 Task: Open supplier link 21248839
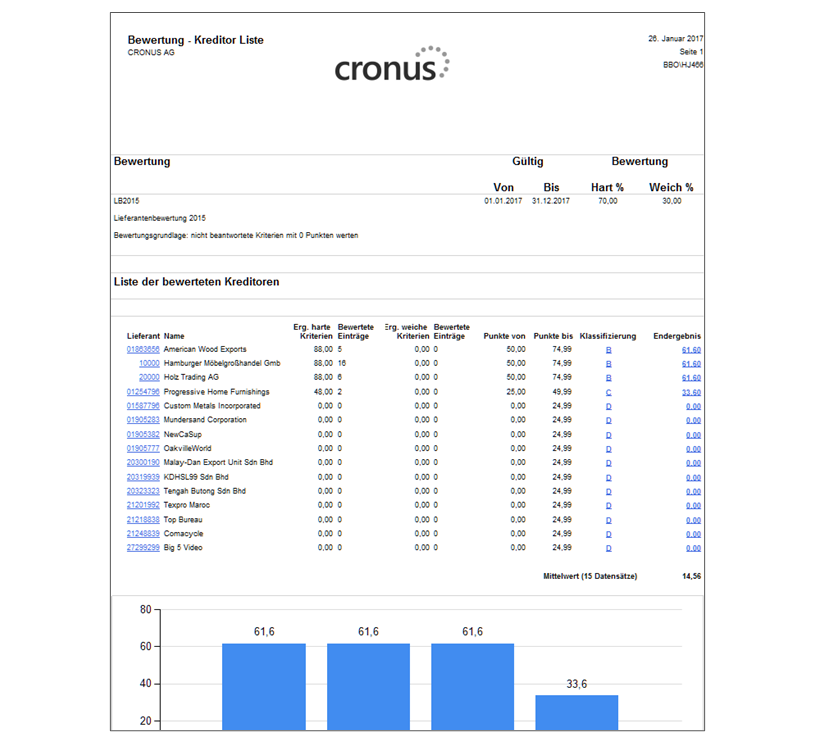point(143,534)
